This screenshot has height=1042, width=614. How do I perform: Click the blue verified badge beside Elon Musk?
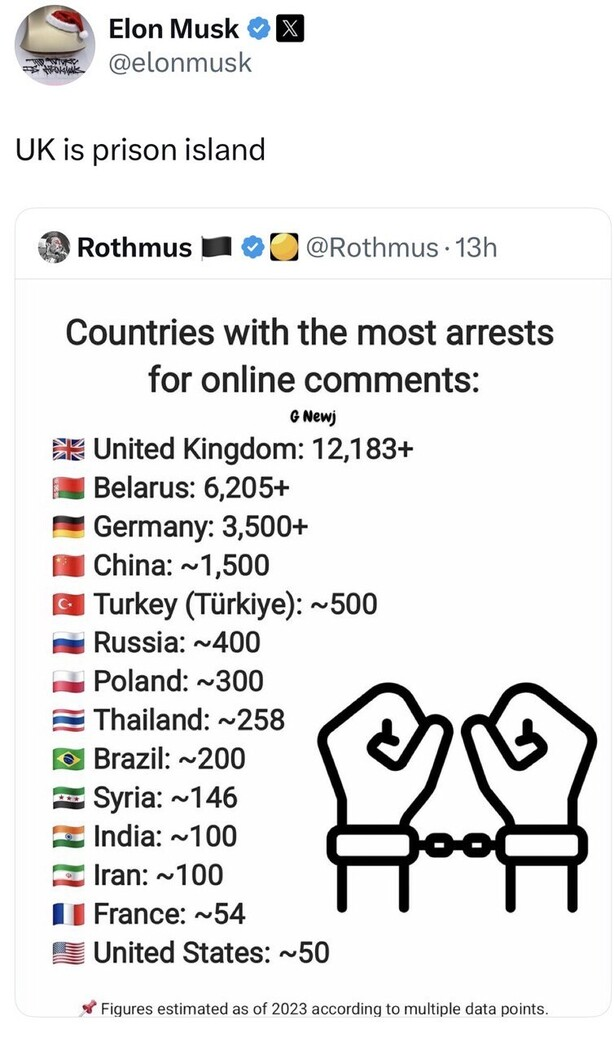(x=259, y=30)
